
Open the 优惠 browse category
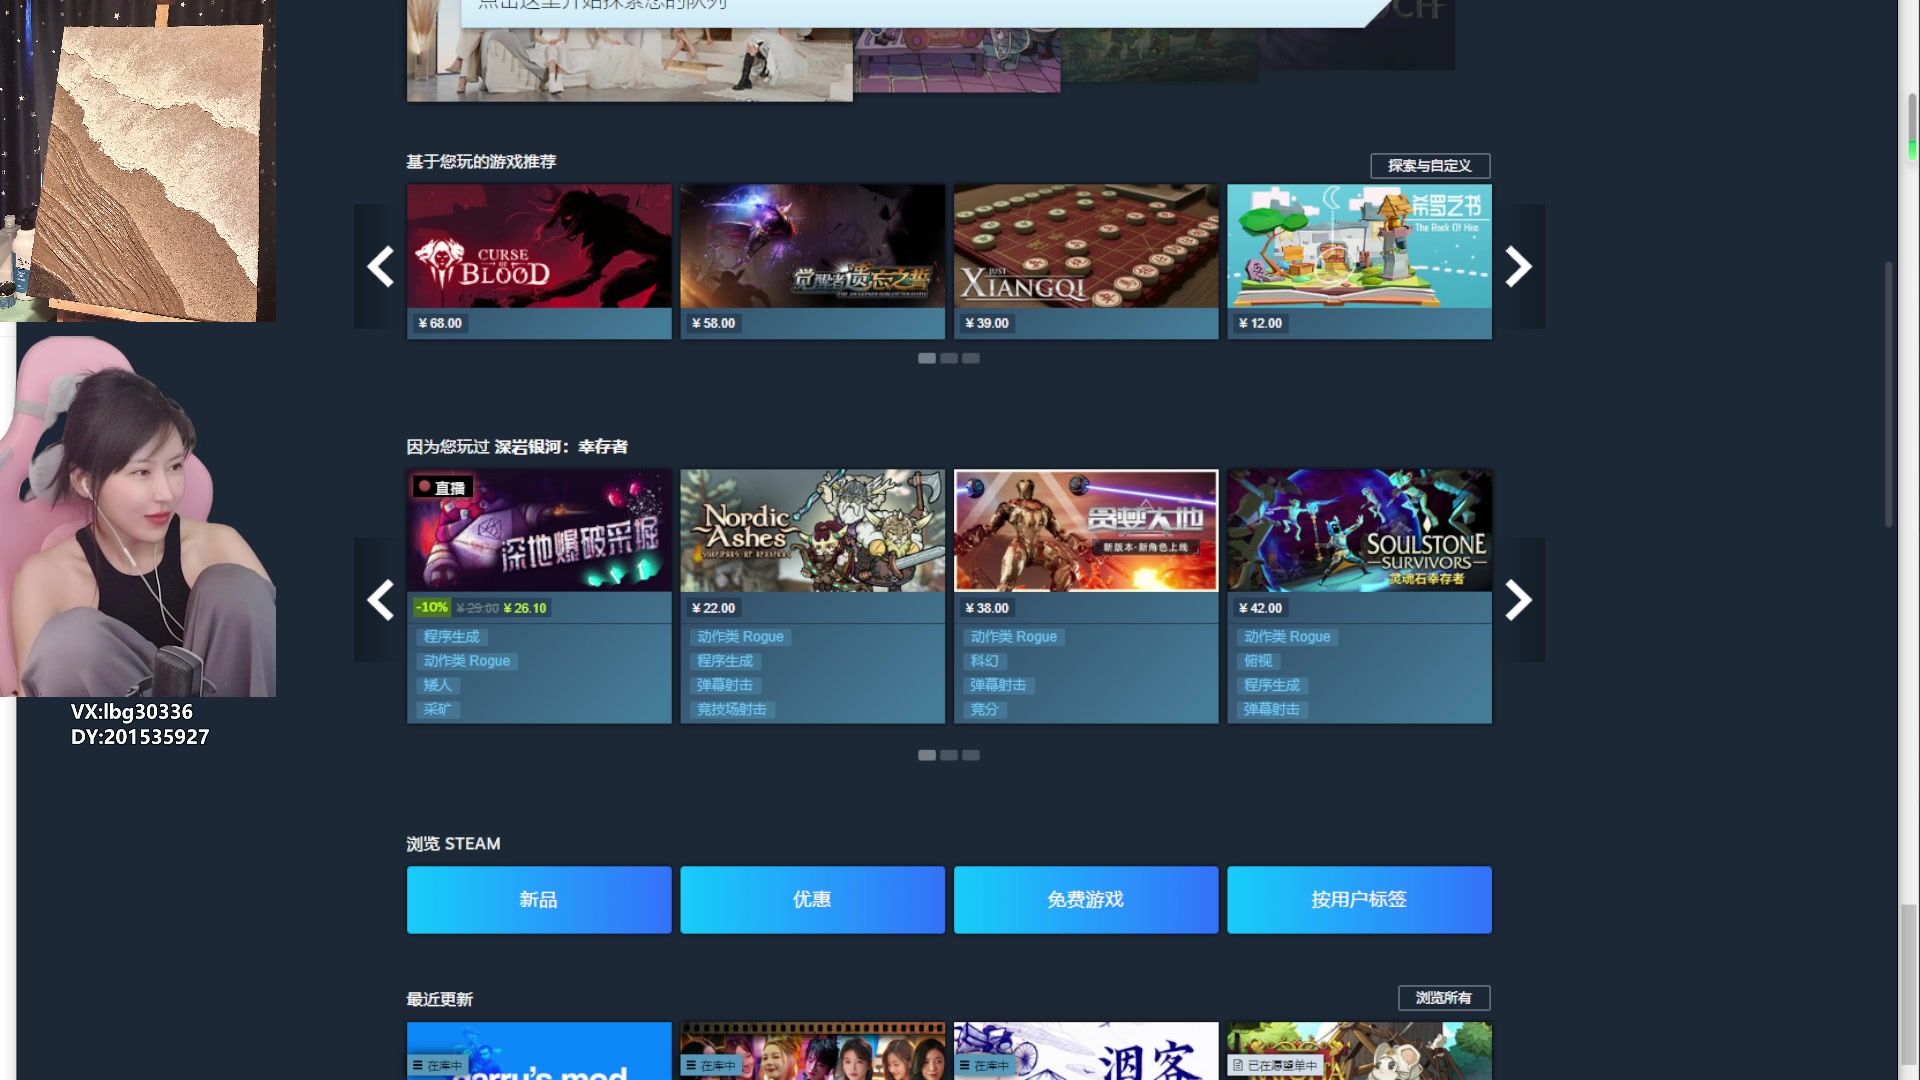pos(812,900)
